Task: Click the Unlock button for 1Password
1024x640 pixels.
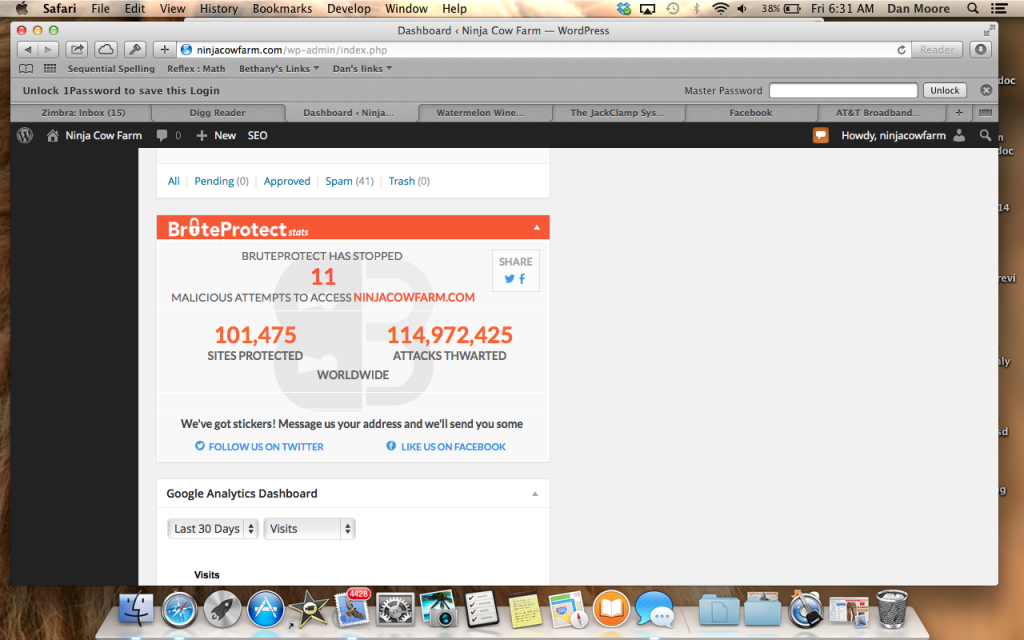Action: 944,90
